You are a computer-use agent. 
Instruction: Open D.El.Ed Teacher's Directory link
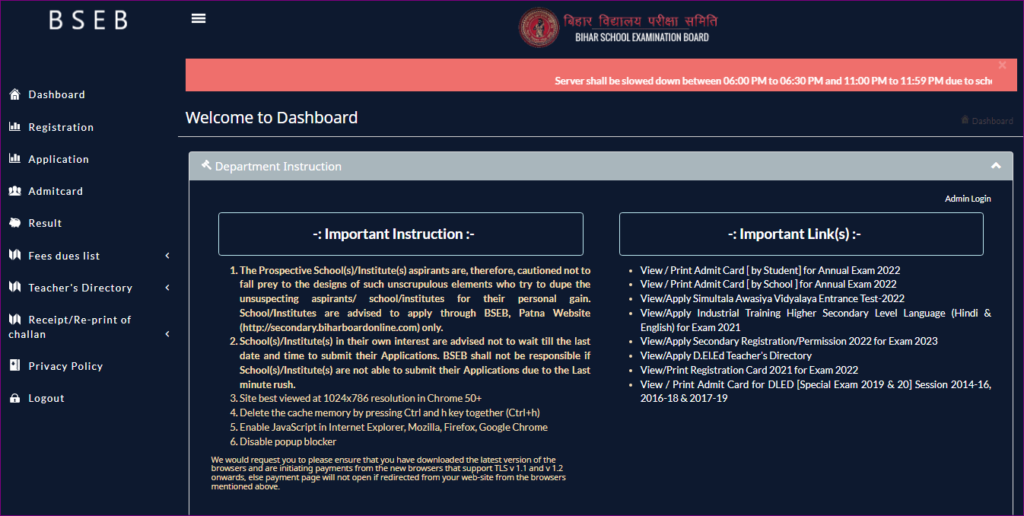pyautogui.click(x=726, y=355)
